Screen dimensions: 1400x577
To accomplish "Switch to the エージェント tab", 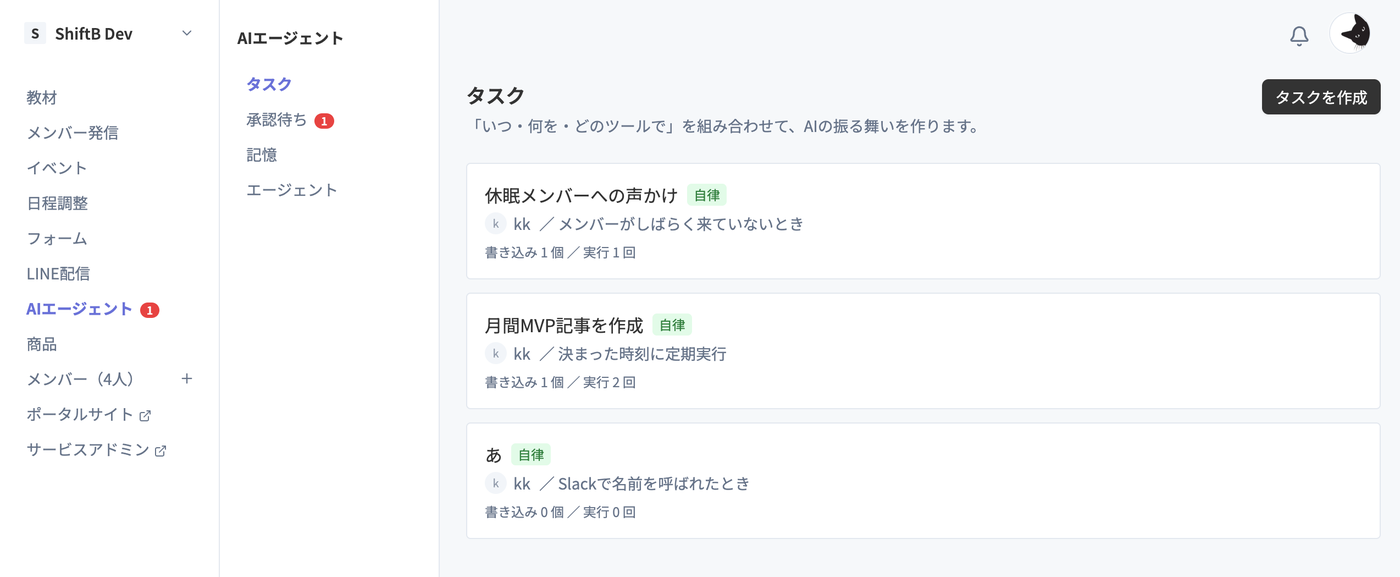I will coord(292,190).
